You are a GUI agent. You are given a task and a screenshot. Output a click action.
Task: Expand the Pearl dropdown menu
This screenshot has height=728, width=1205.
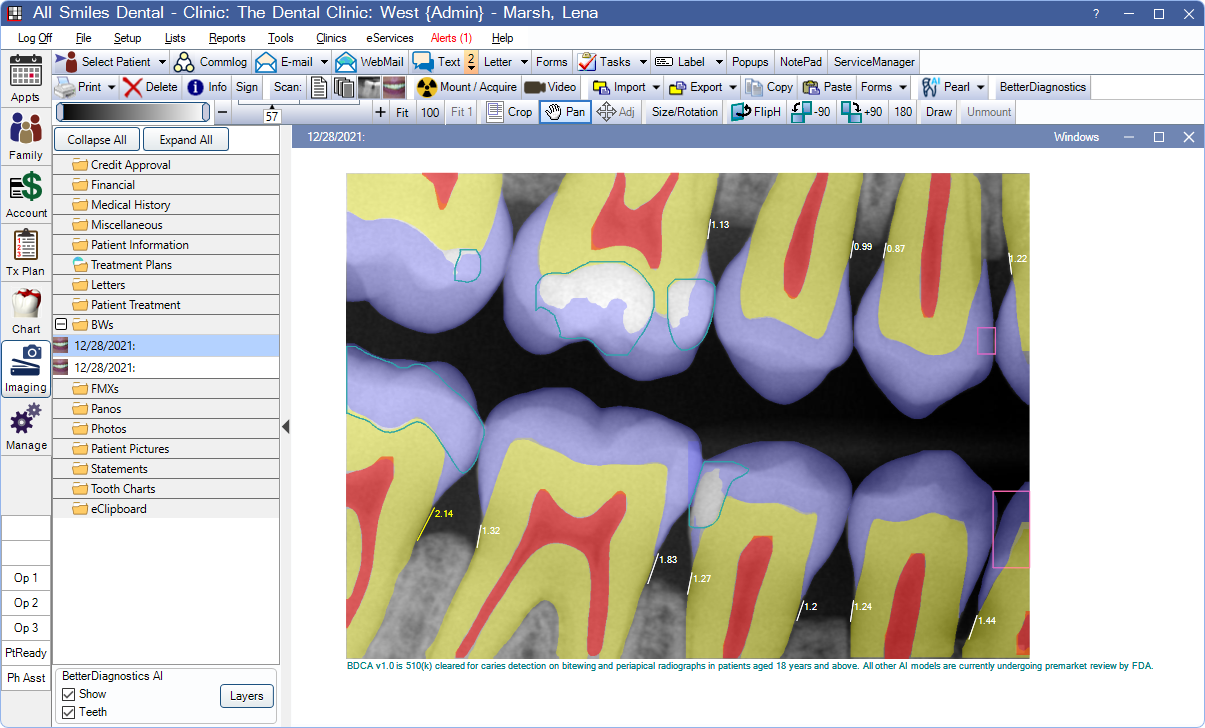(x=981, y=87)
